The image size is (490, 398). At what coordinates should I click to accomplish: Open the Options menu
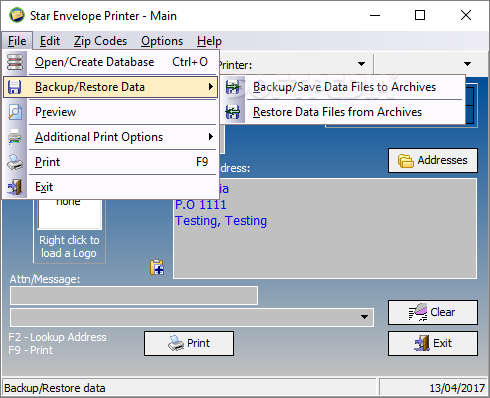tap(162, 41)
